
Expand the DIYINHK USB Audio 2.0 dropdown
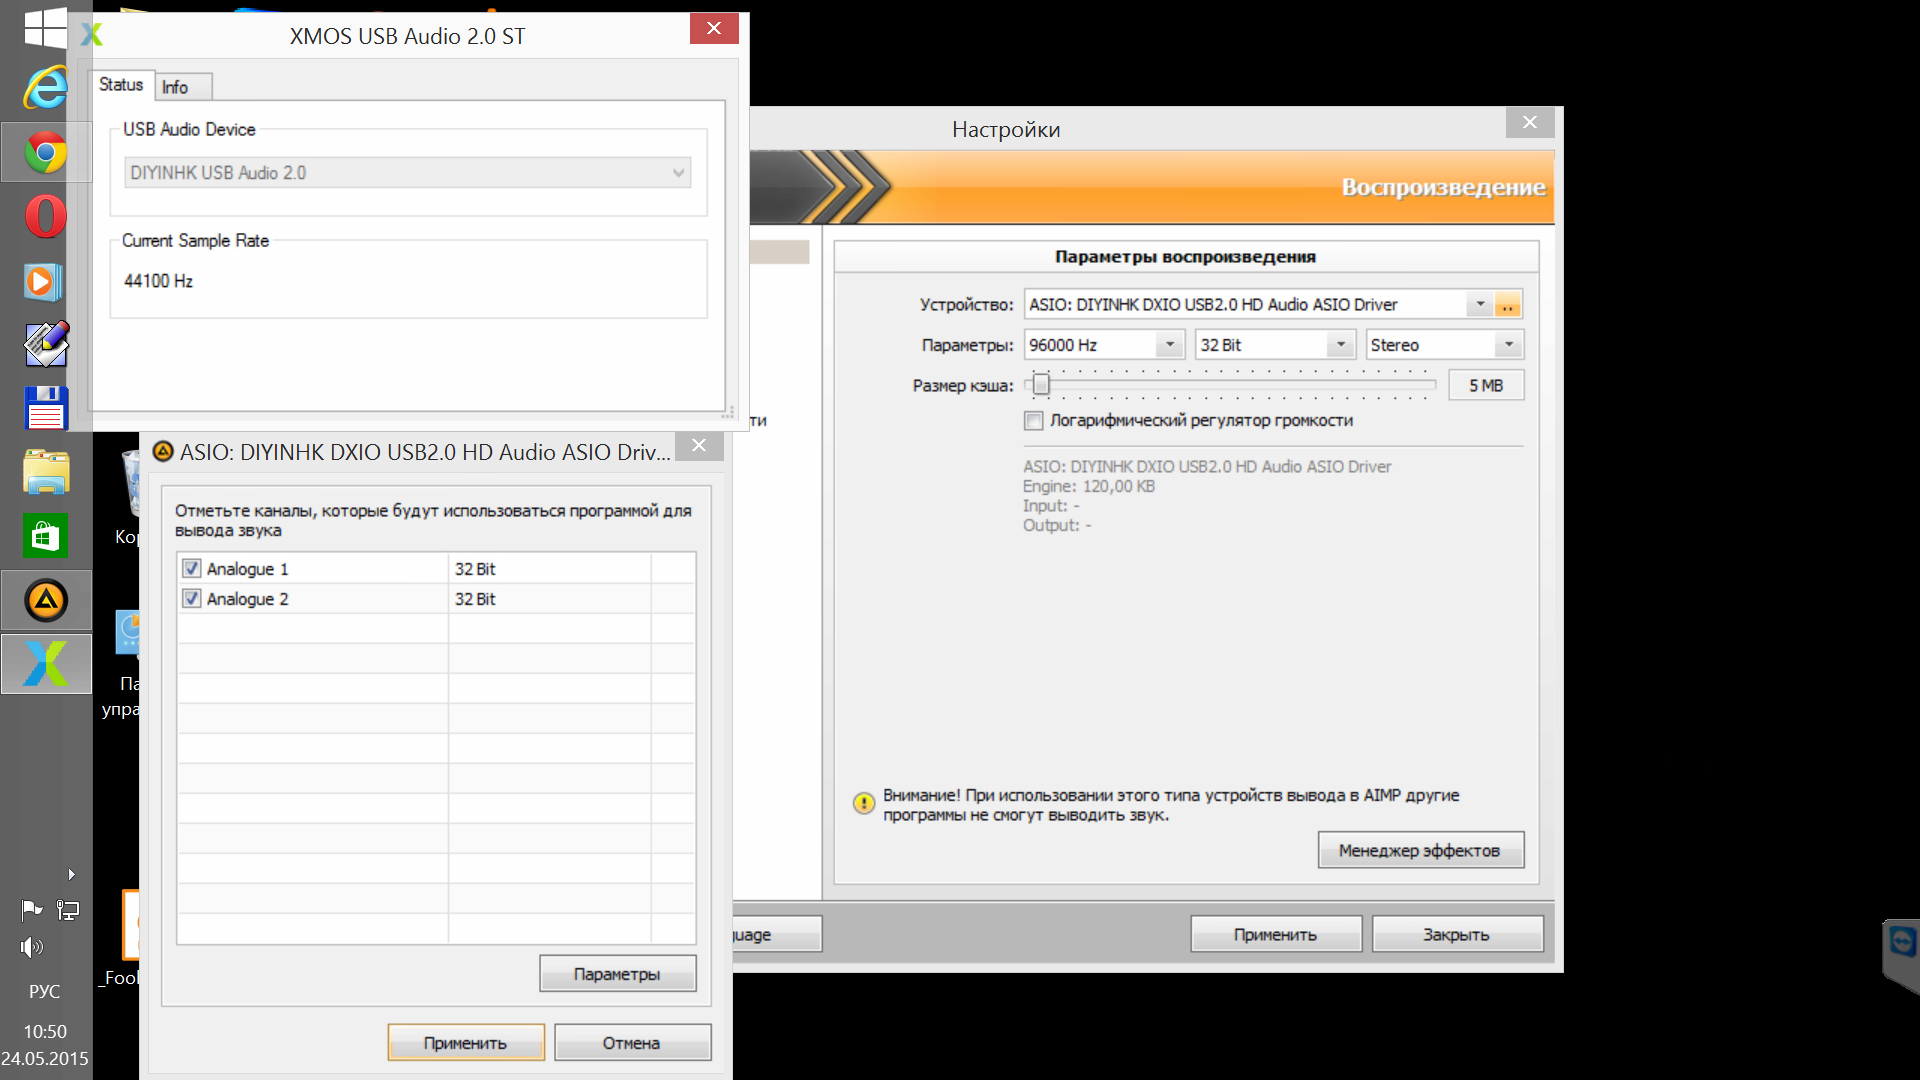coord(407,172)
